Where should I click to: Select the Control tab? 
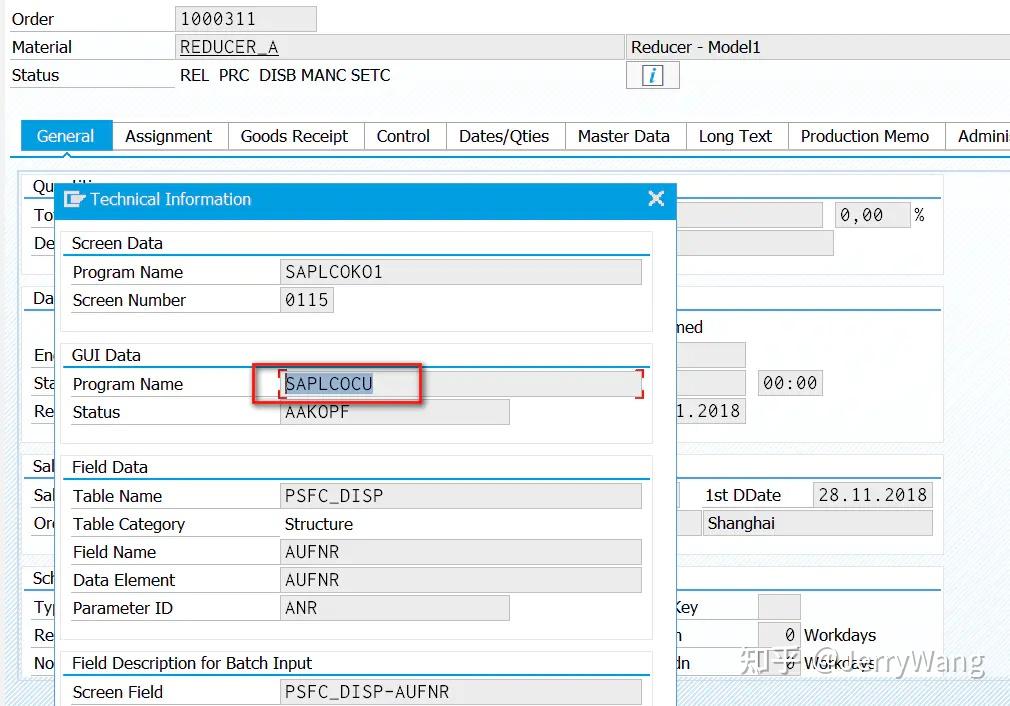404,136
